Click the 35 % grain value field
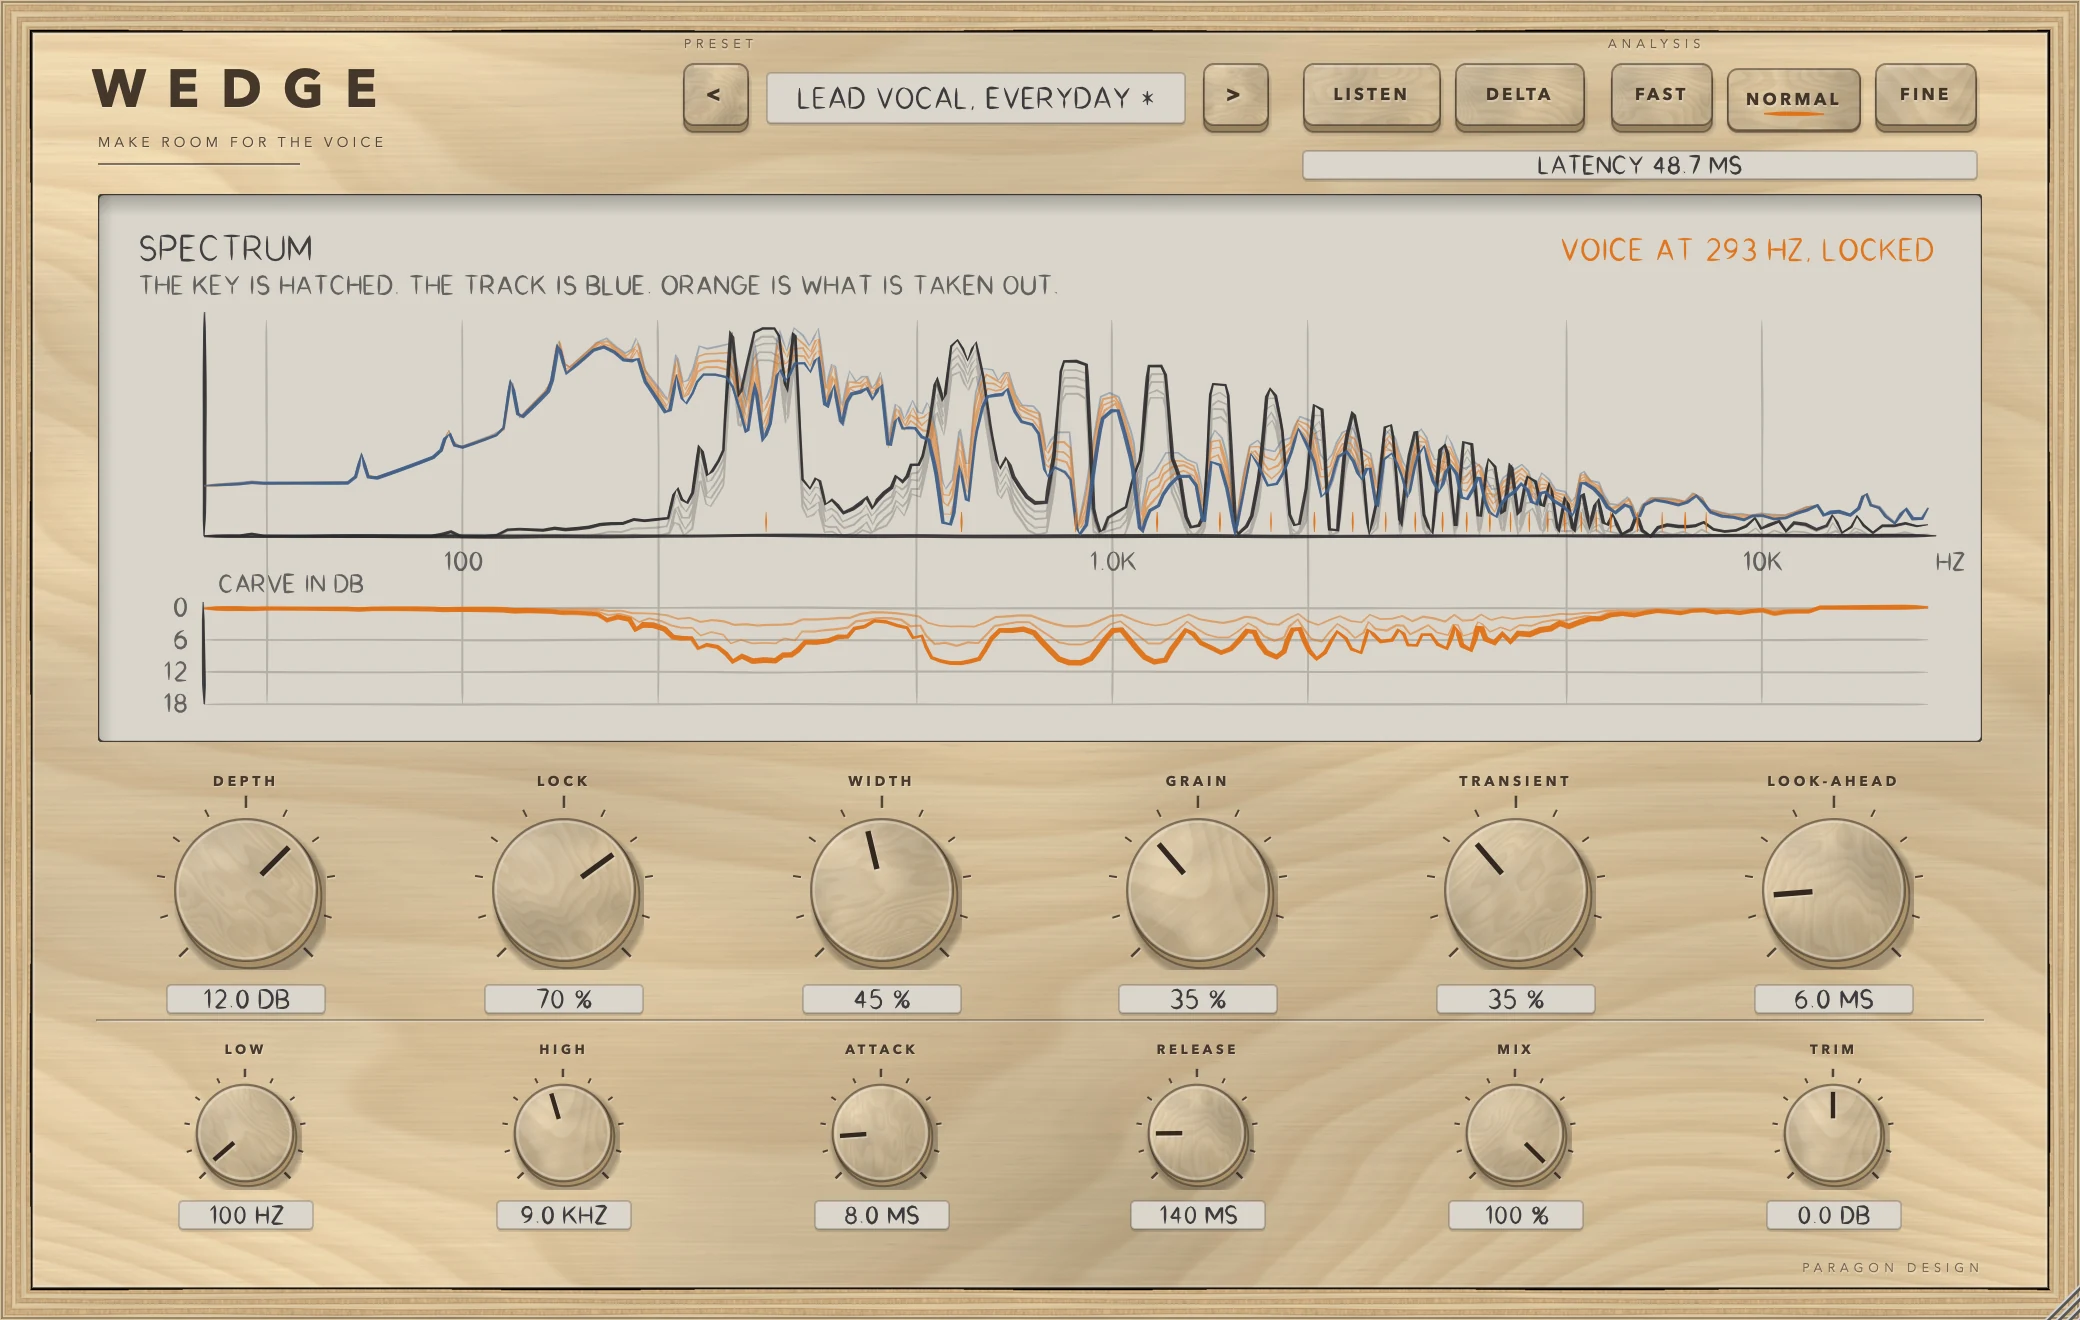Viewport: 2080px width, 1320px height. coord(1198,999)
